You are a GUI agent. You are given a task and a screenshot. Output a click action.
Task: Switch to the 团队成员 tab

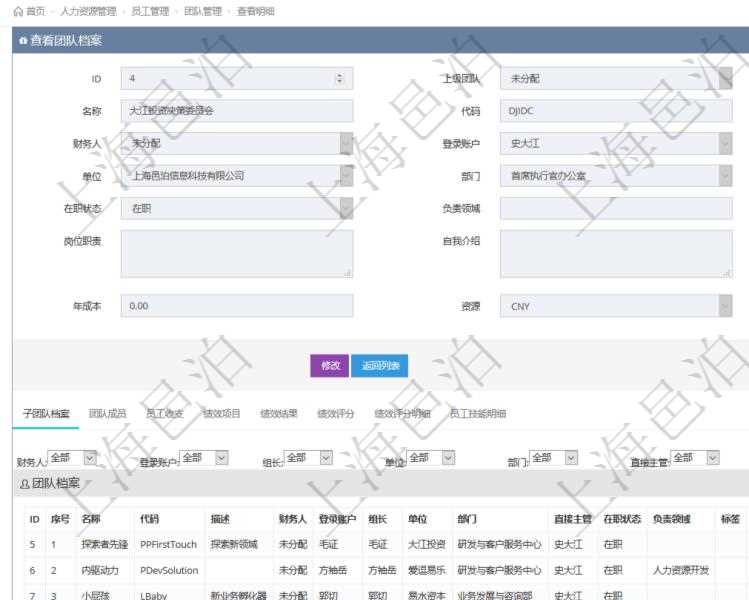coord(107,414)
